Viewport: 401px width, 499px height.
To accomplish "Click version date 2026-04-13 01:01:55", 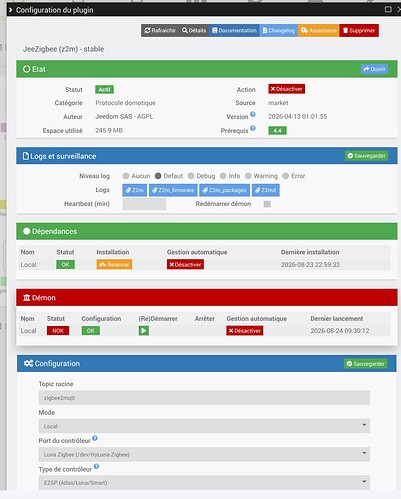I will click(x=298, y=117).
